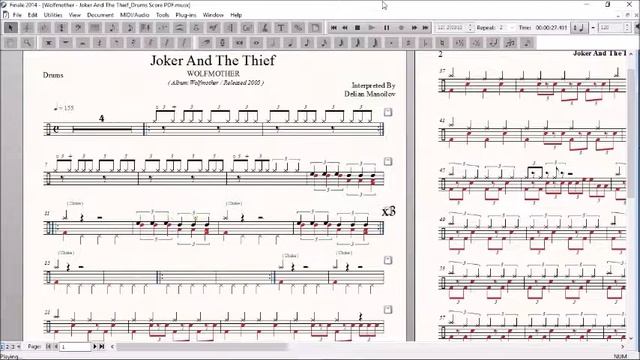Image resolution: width=640 pixels, height=360 pixels.
Task: Go to the first page
Action: coord(49,347)
